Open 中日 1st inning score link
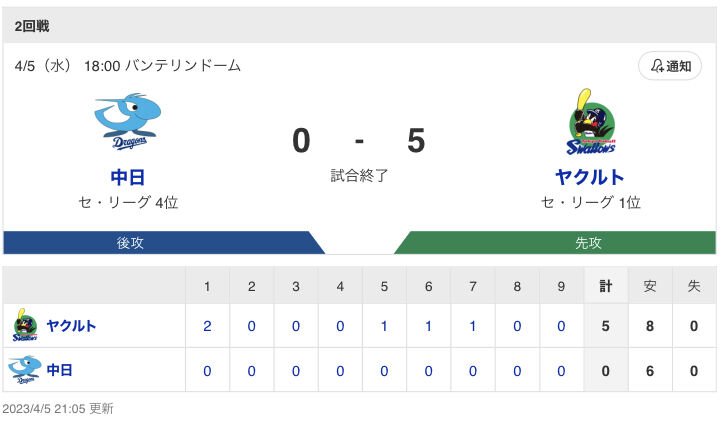This screenshot has height=422, width=724. point(207,371)
